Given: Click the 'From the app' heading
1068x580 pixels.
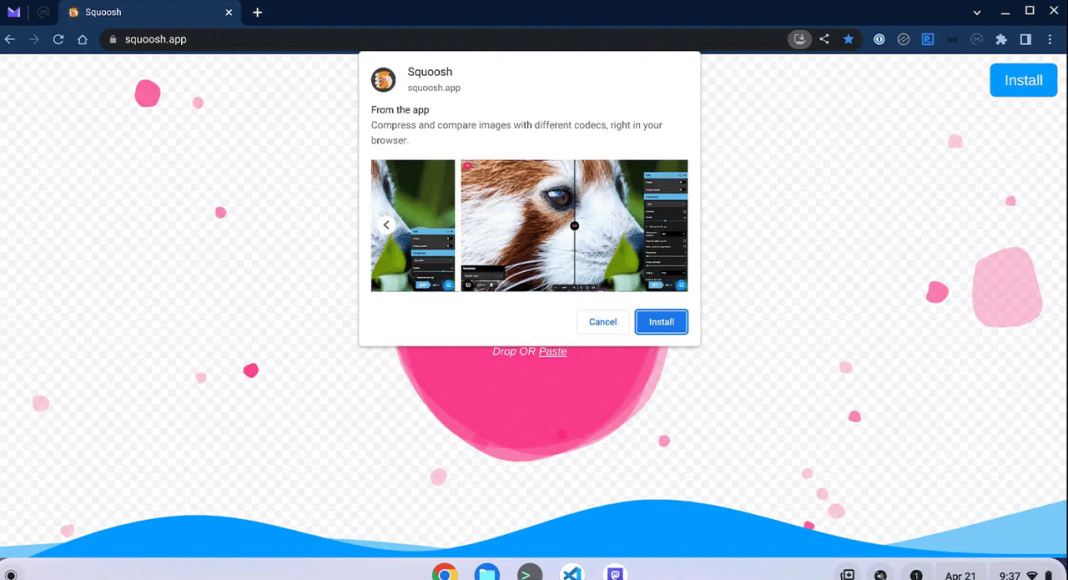Looking at the screenshot, I should coord(400,110).
